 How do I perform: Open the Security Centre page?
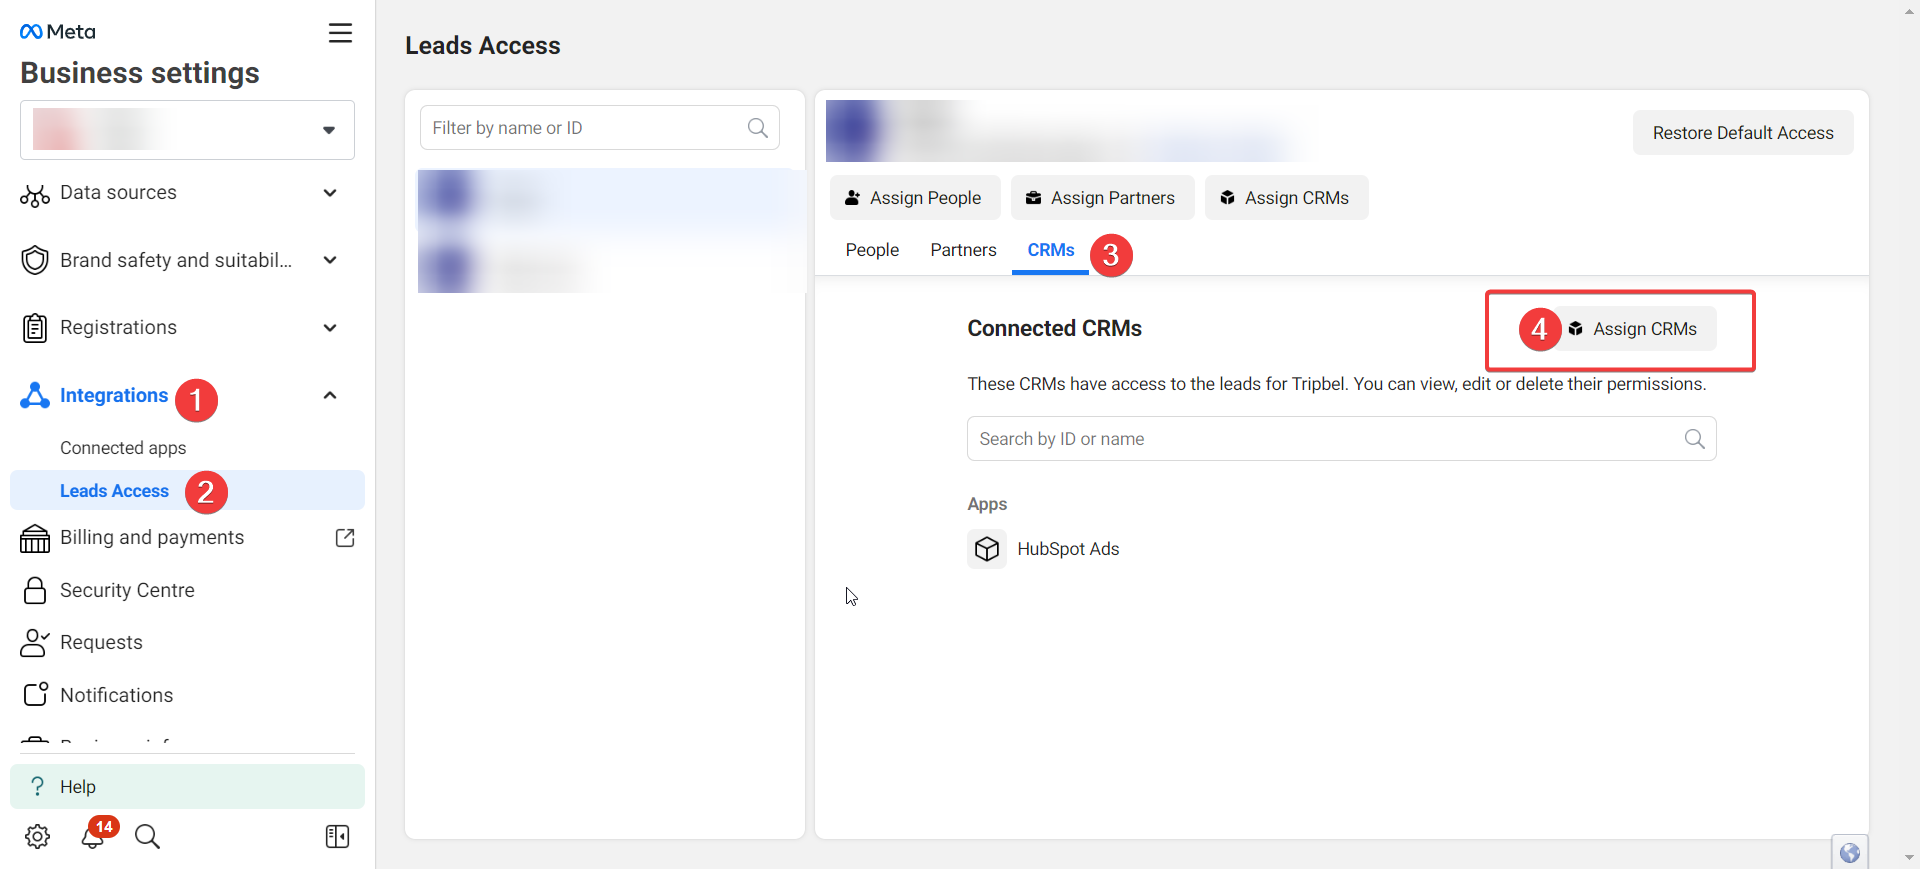coord(127,590)
